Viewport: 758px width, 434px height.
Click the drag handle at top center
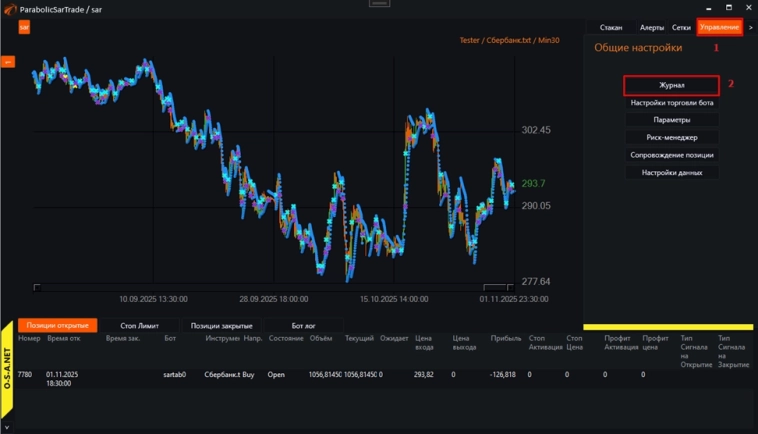pos(379,3)
